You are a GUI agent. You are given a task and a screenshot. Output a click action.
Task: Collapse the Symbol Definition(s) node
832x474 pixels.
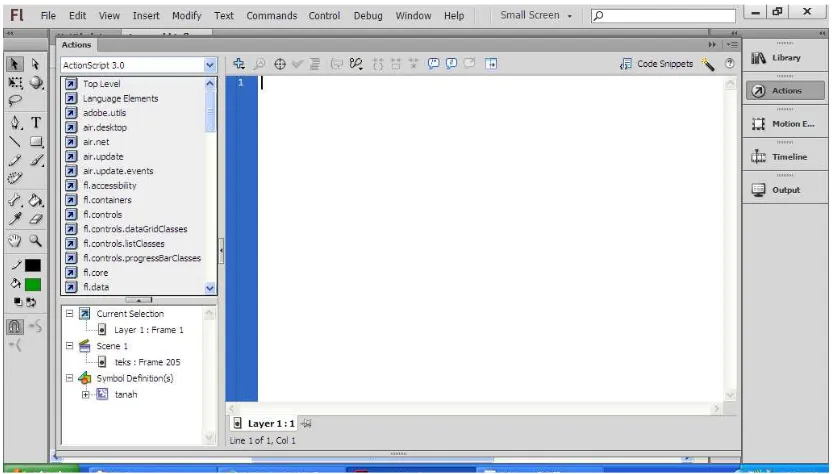[x=70, y=378]
